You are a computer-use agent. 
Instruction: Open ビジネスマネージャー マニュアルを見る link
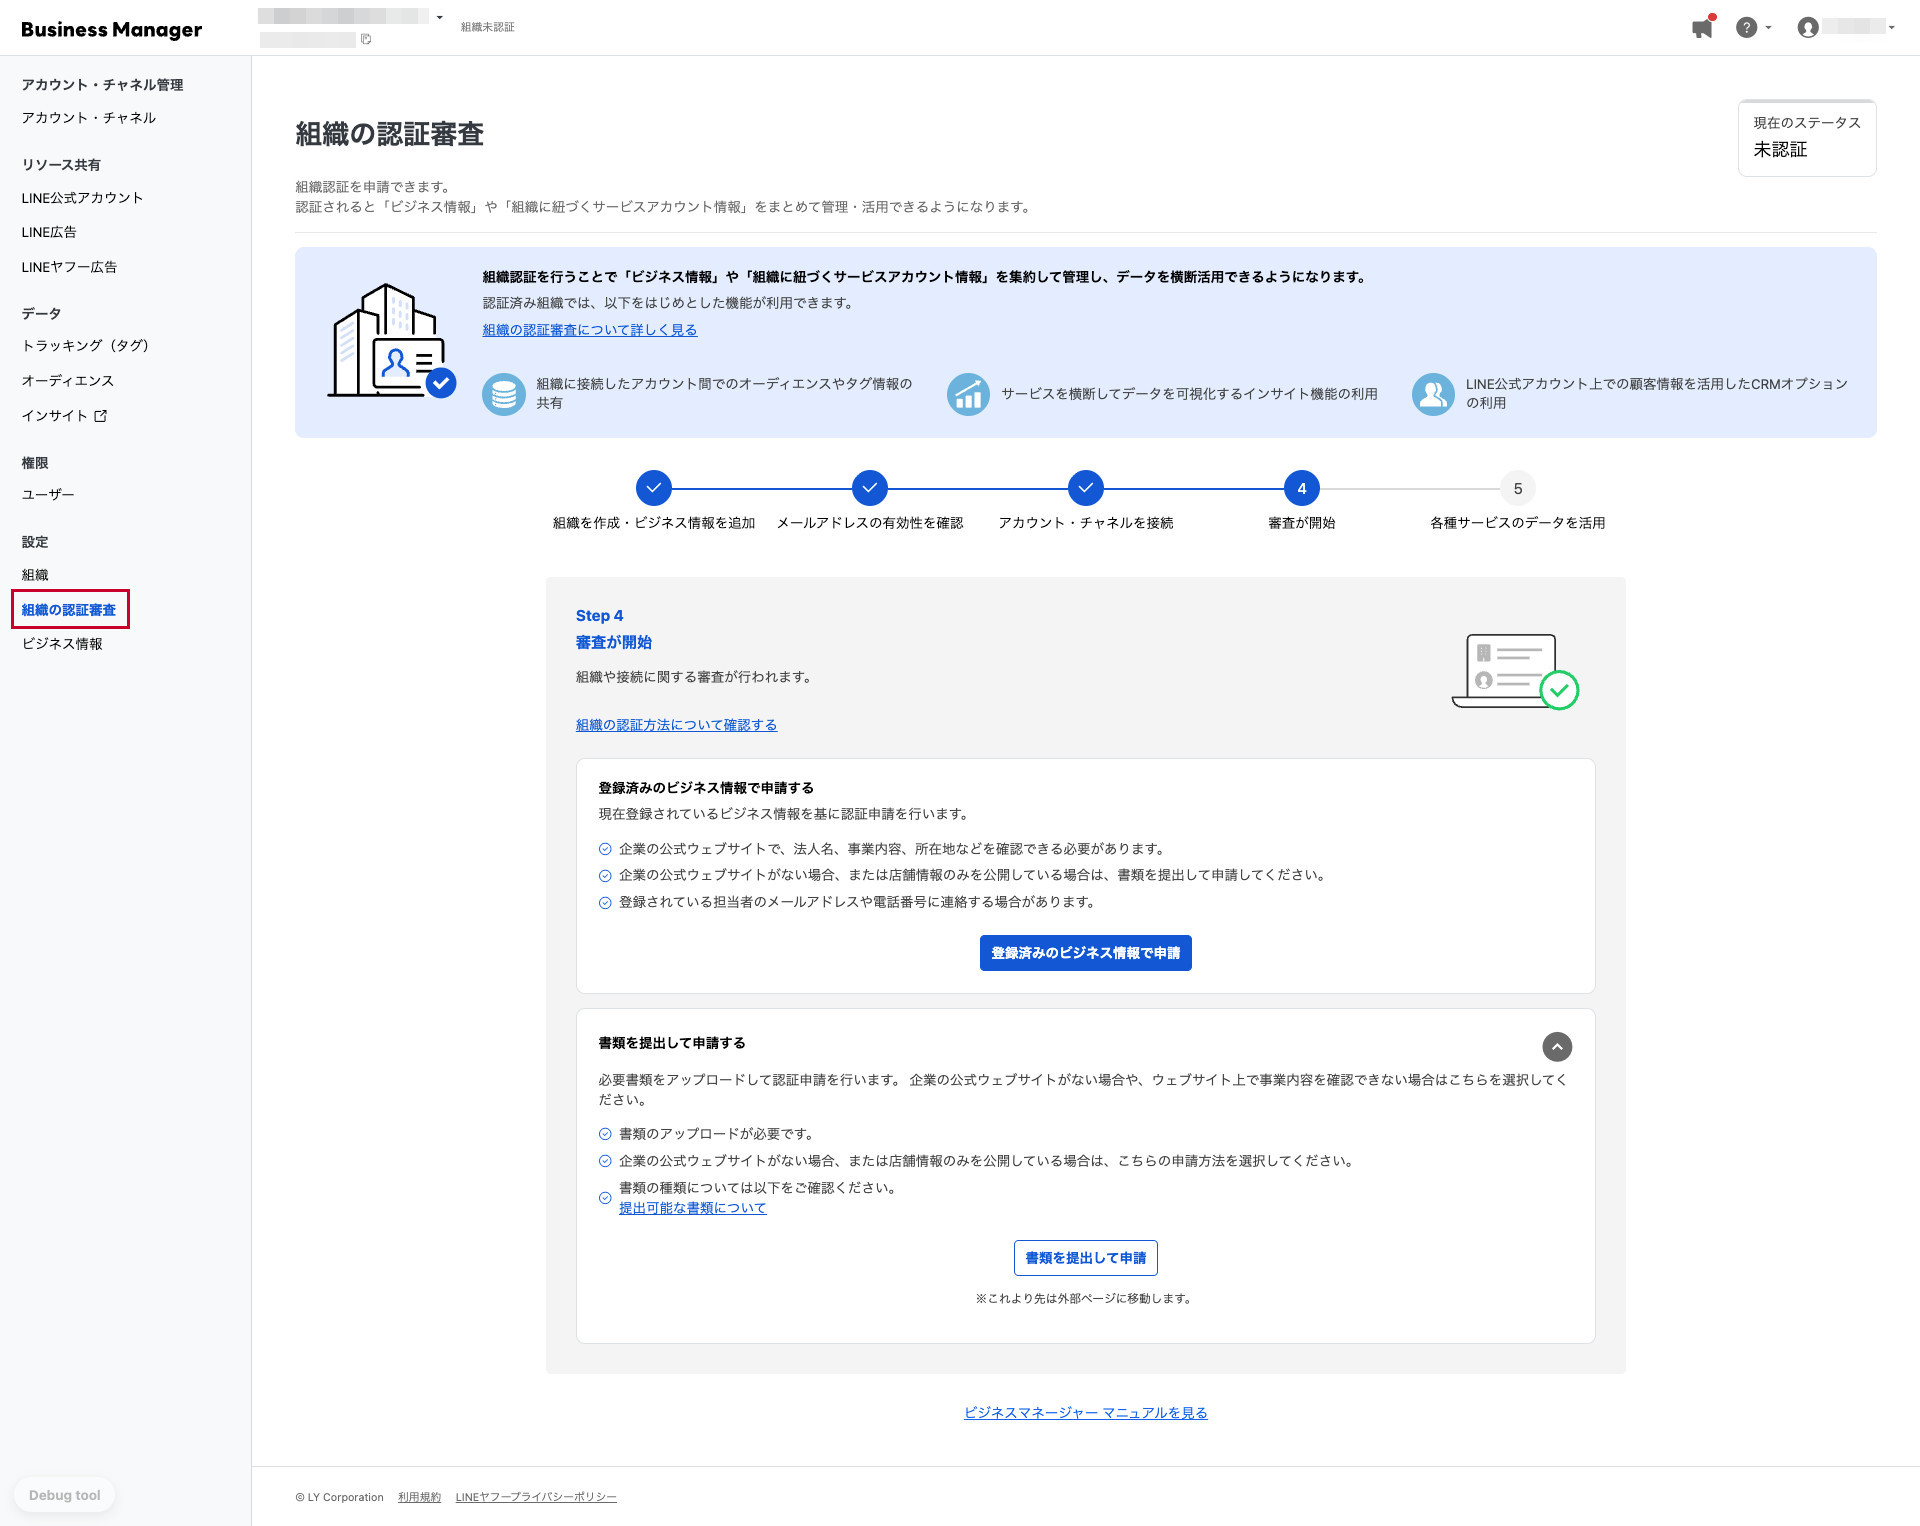click(x=1085, y=1413)
